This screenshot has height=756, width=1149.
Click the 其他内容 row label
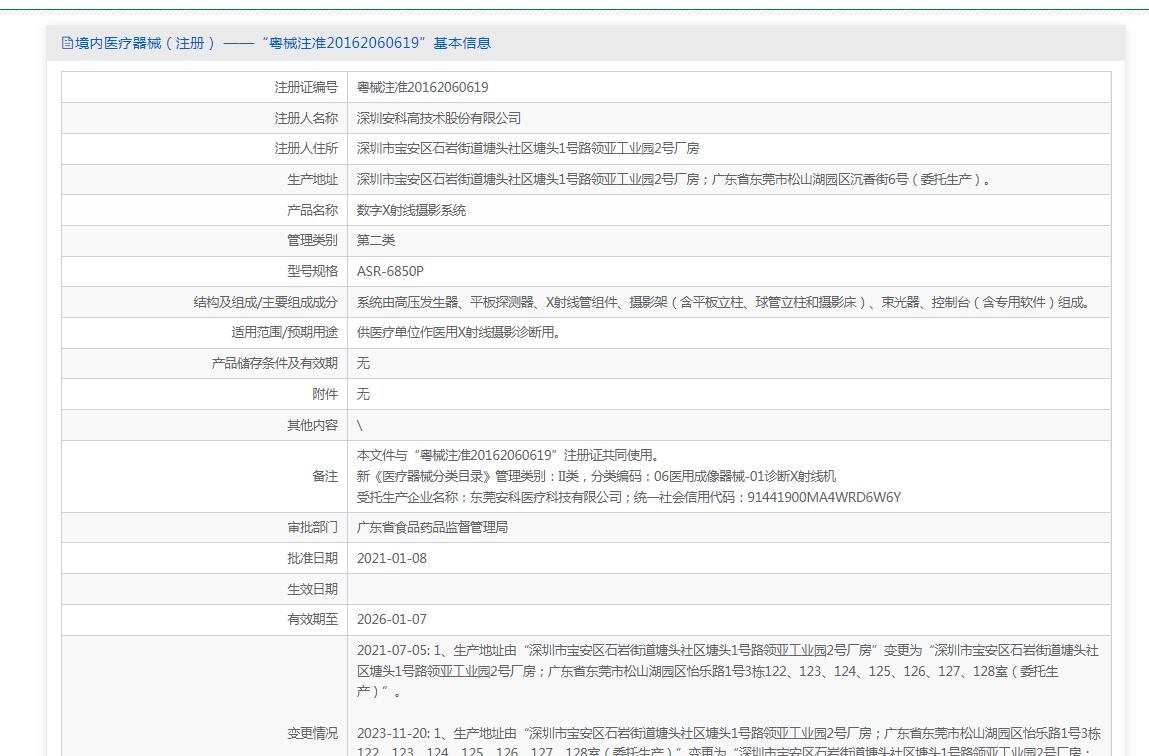(312, 425)
